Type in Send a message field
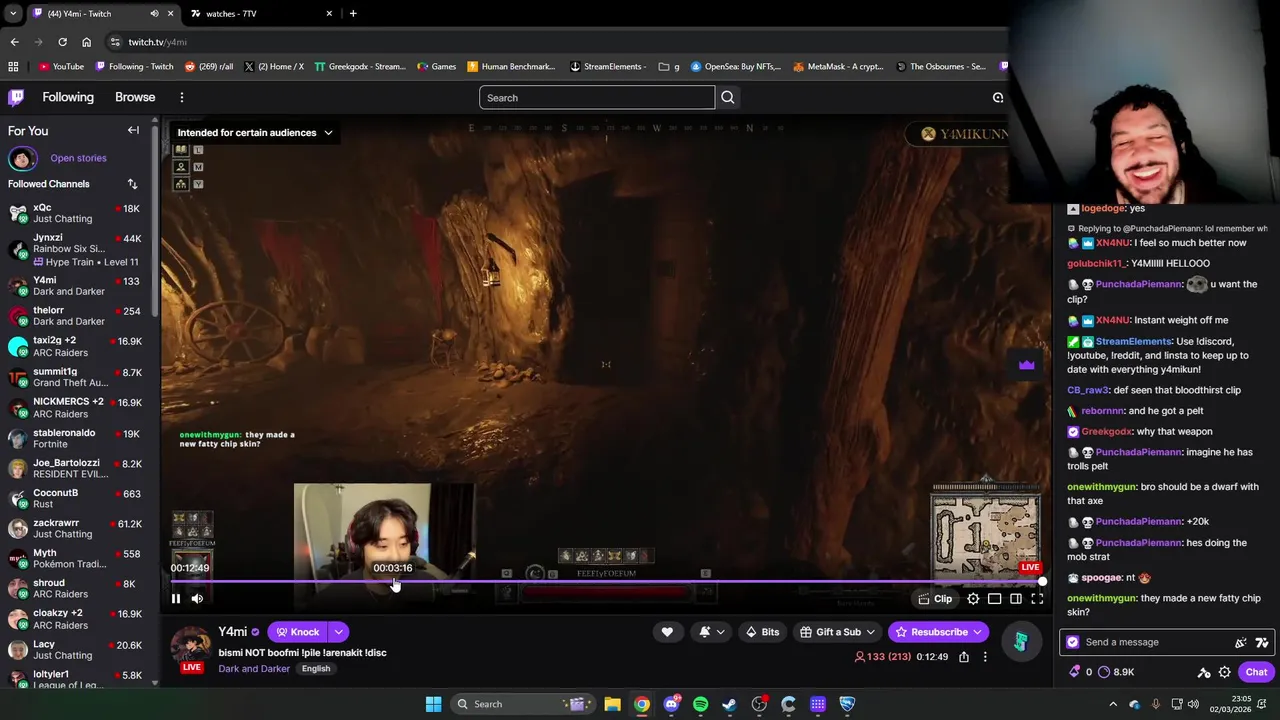This screenshot has width=1280, height=720. (1148, 642)
